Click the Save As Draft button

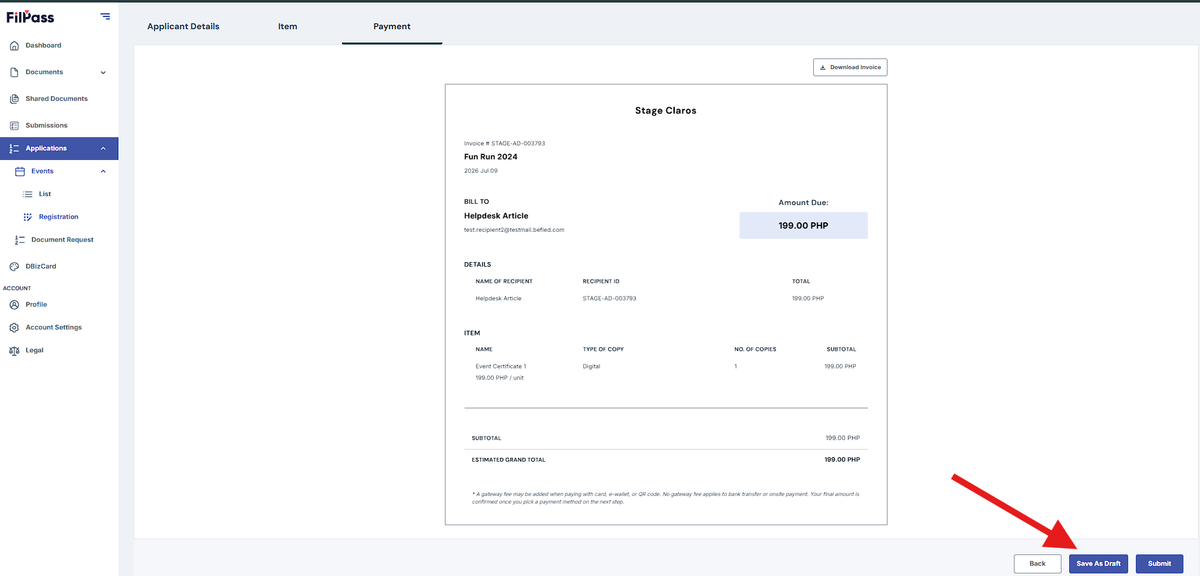click(x=1098, y=564)
